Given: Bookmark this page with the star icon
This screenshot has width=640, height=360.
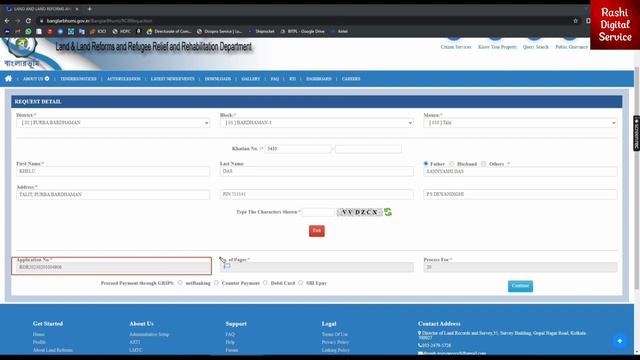Looking at the screenshot, I should [576, 20].
